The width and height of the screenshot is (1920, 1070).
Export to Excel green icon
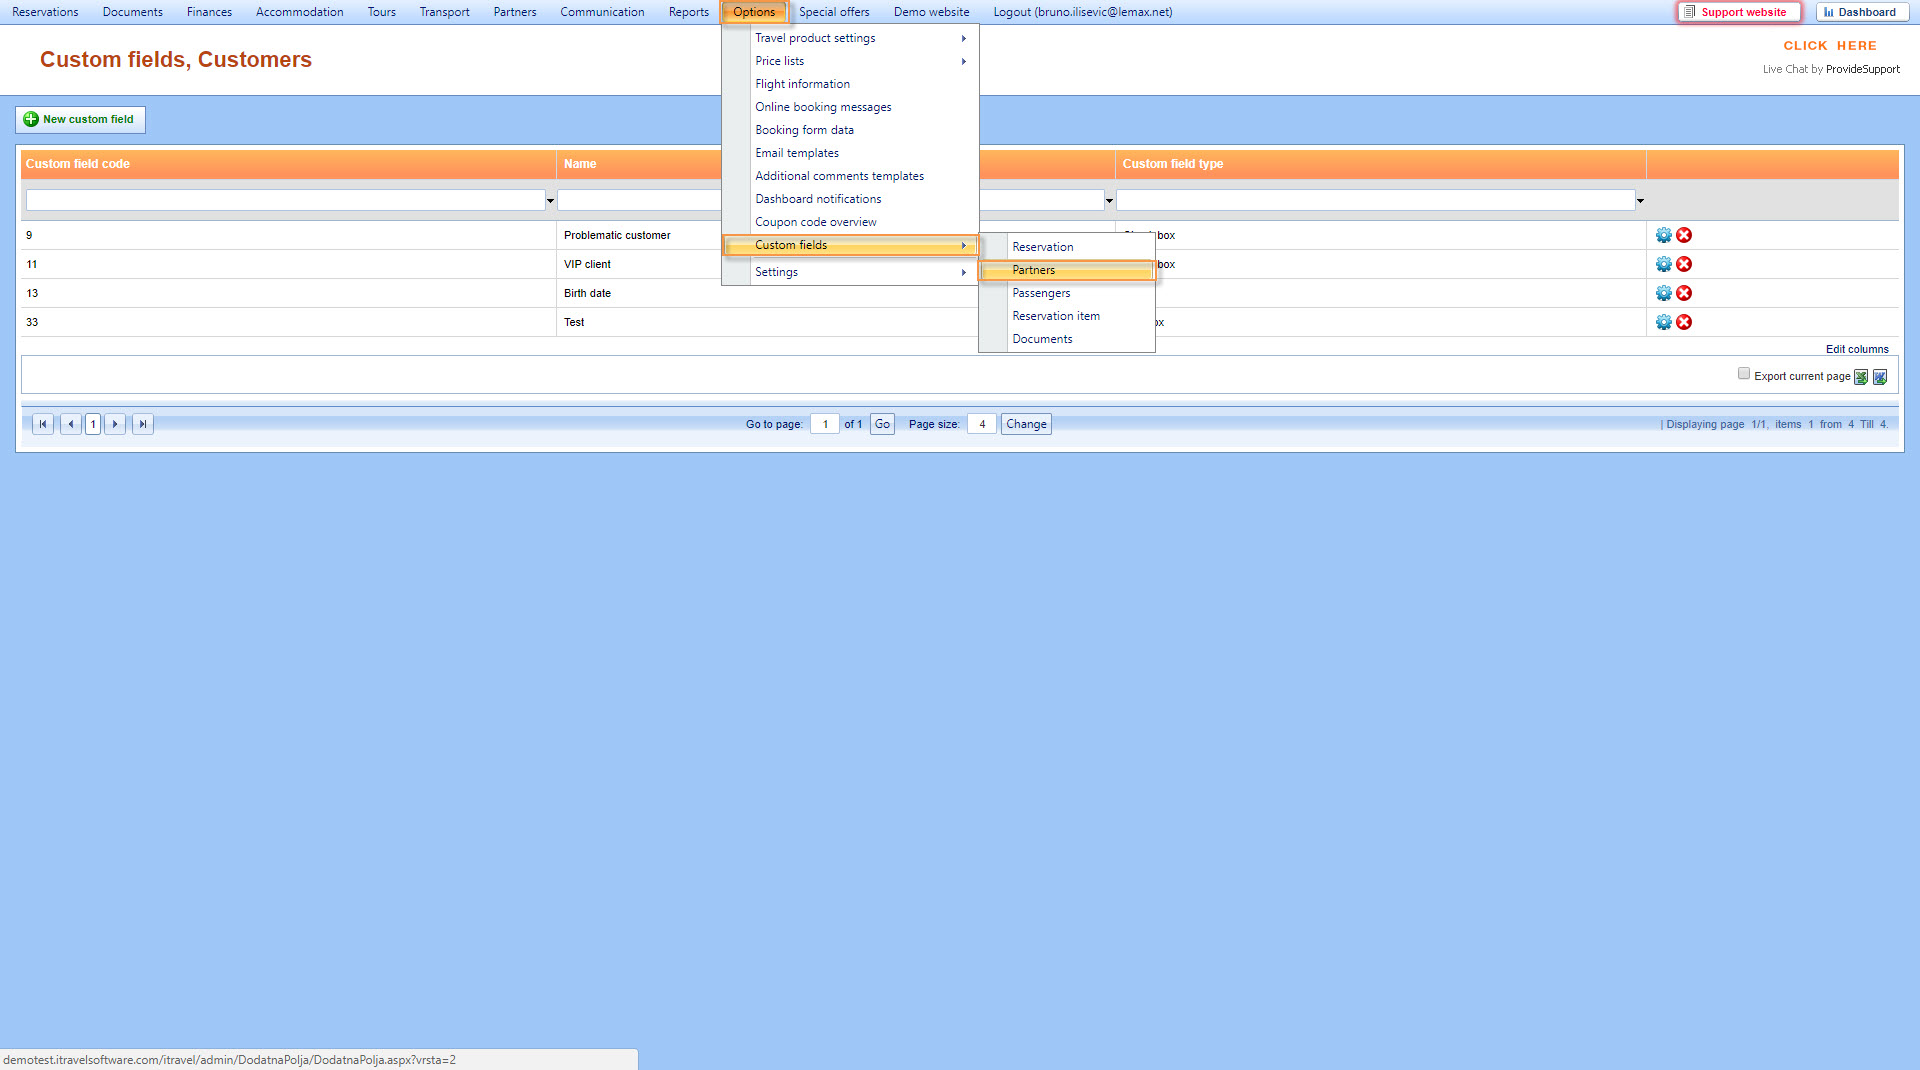(1861, 377)
